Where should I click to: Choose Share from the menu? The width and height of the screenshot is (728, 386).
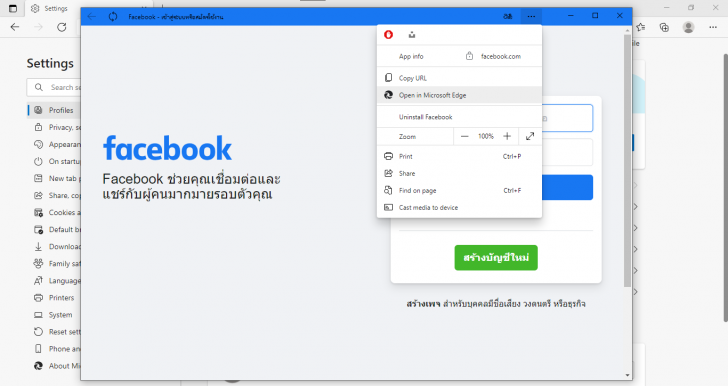click(459, 173)
